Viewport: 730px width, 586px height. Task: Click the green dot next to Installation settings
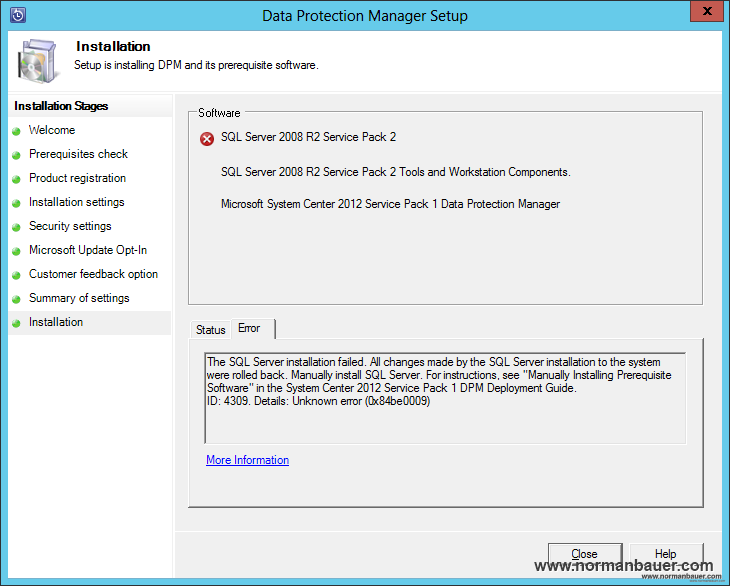click(17, 203)
